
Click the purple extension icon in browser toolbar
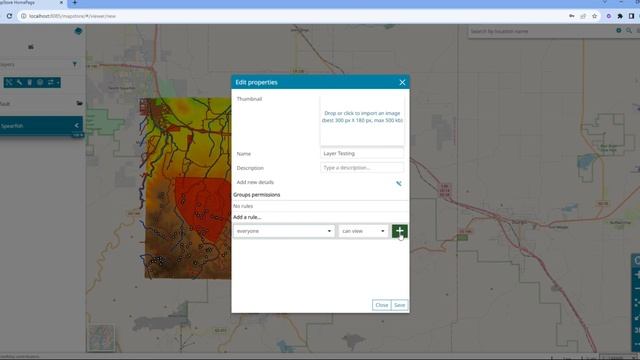tap(609, 16)
